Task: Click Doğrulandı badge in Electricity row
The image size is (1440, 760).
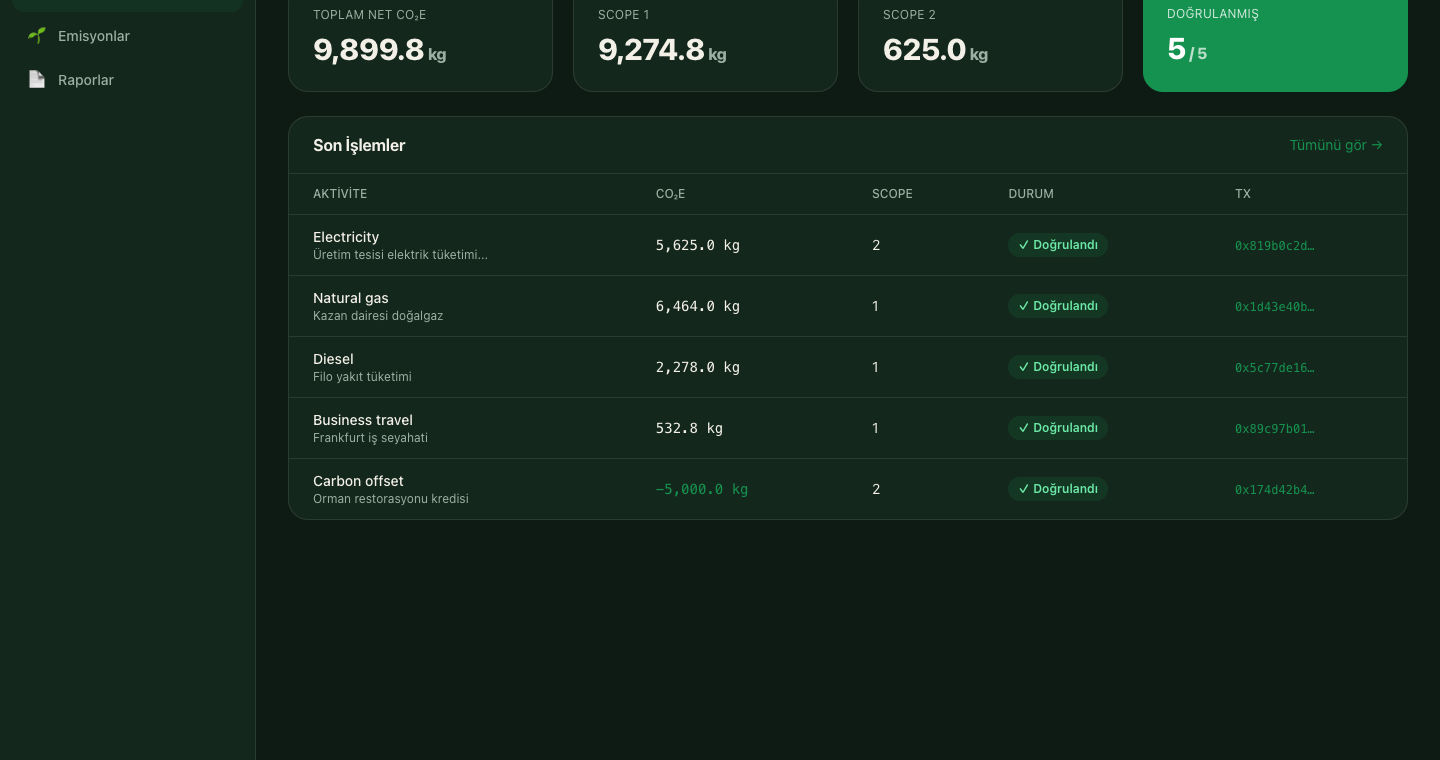Action: (1058, 245)
